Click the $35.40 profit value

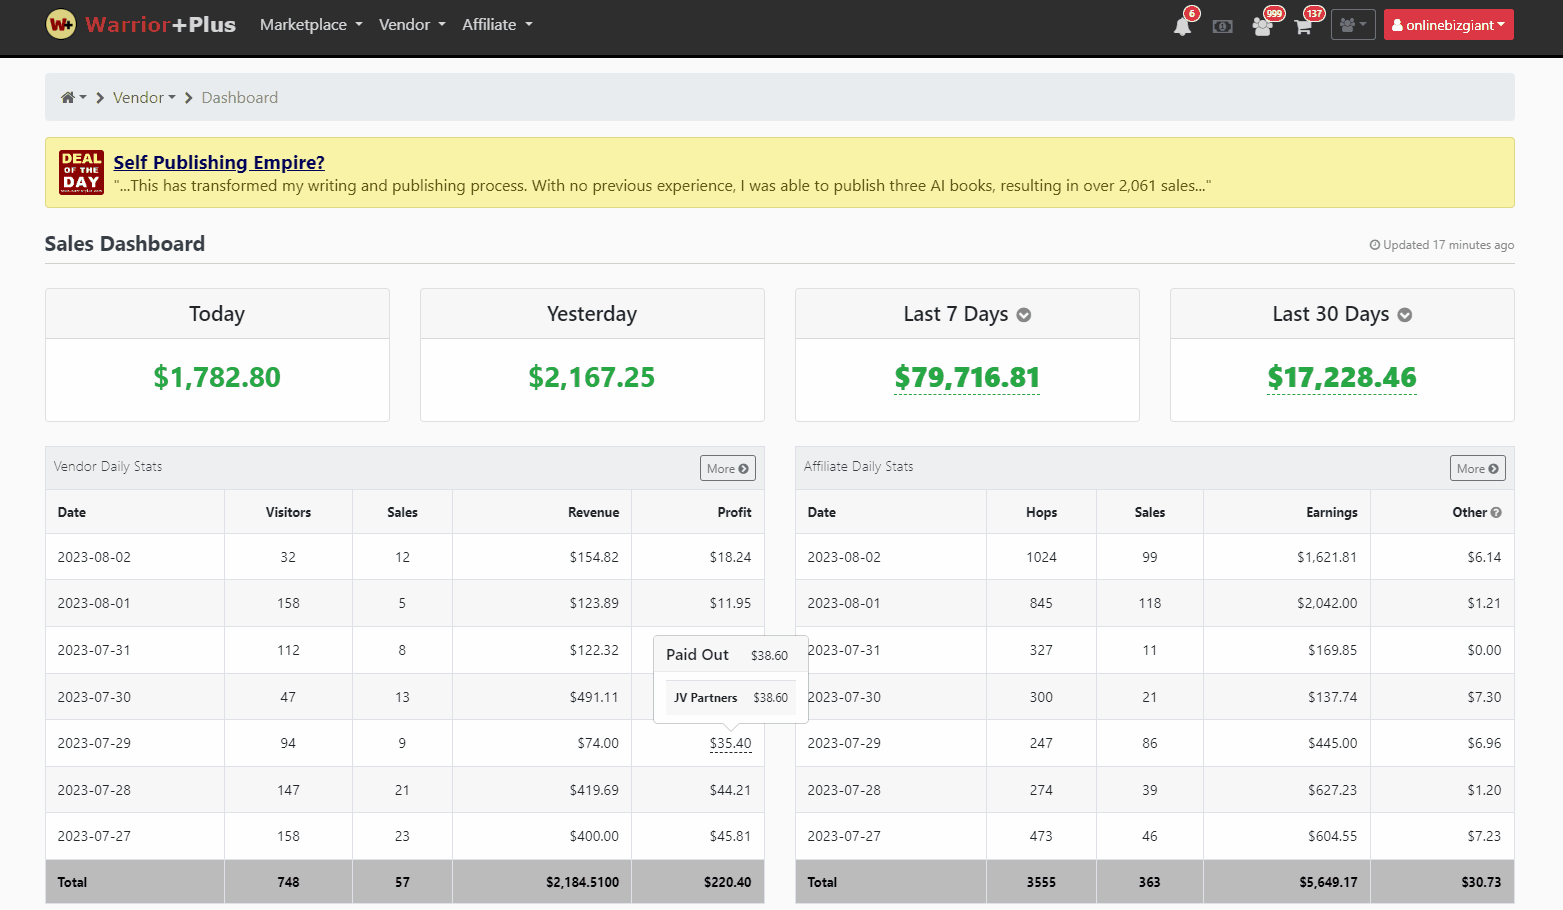[x=730, y=743]
